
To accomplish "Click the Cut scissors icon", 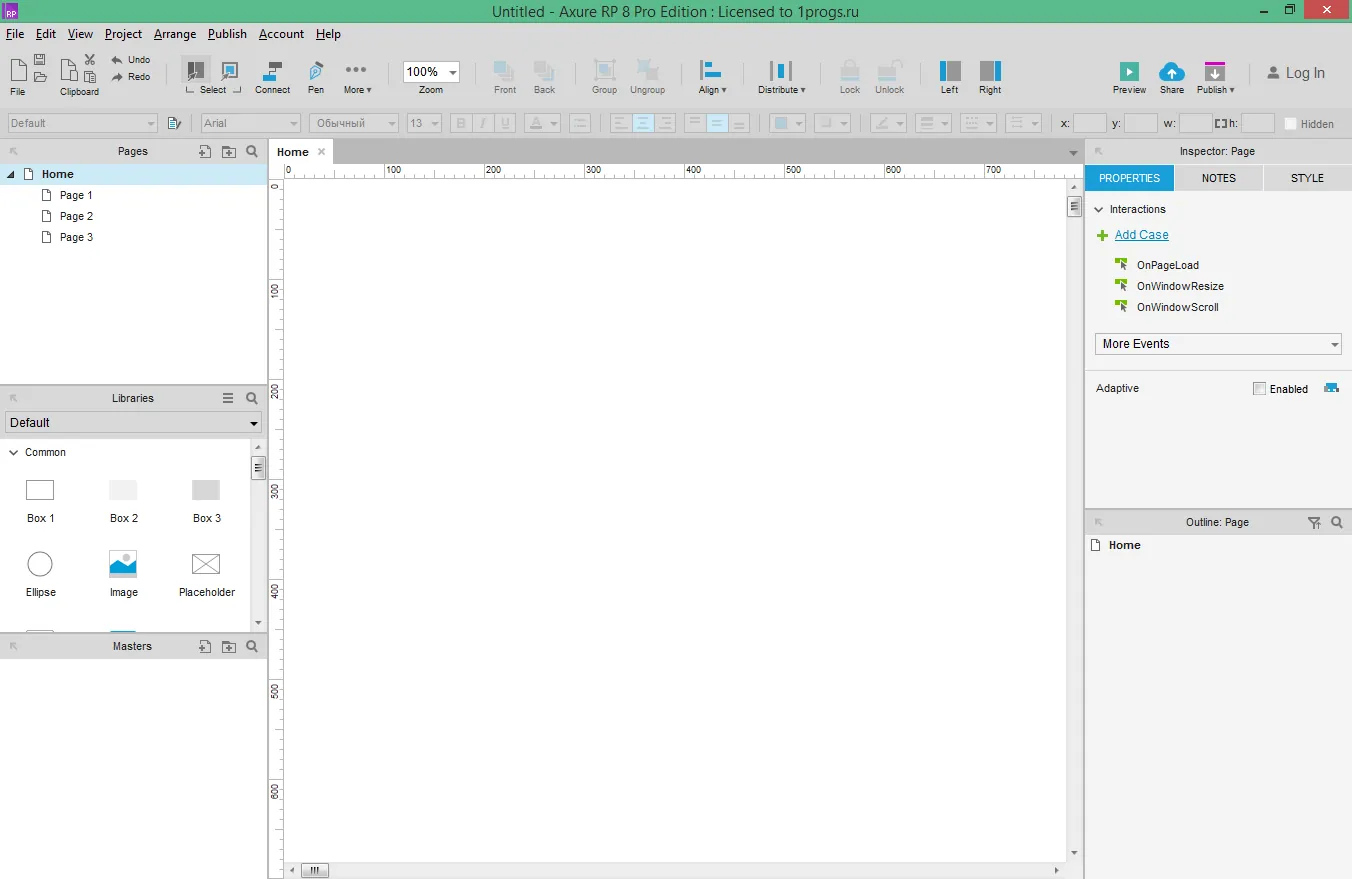I will [x=90, y=60].
